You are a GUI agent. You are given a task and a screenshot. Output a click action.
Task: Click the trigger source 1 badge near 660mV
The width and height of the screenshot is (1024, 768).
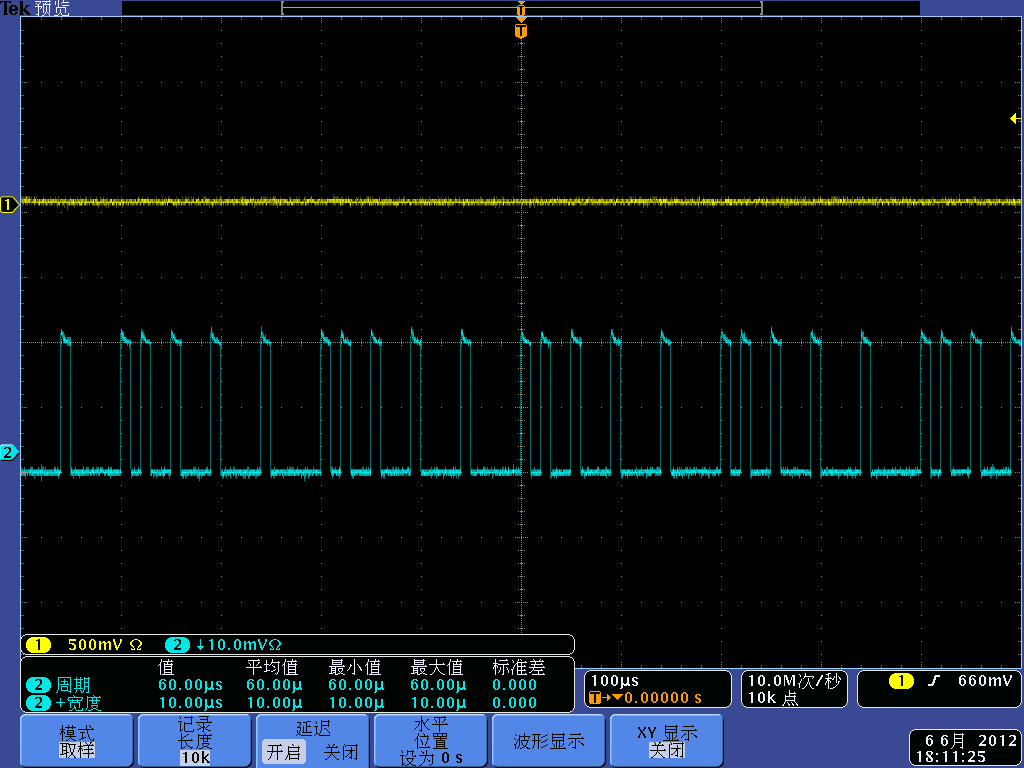coord(901,681)
